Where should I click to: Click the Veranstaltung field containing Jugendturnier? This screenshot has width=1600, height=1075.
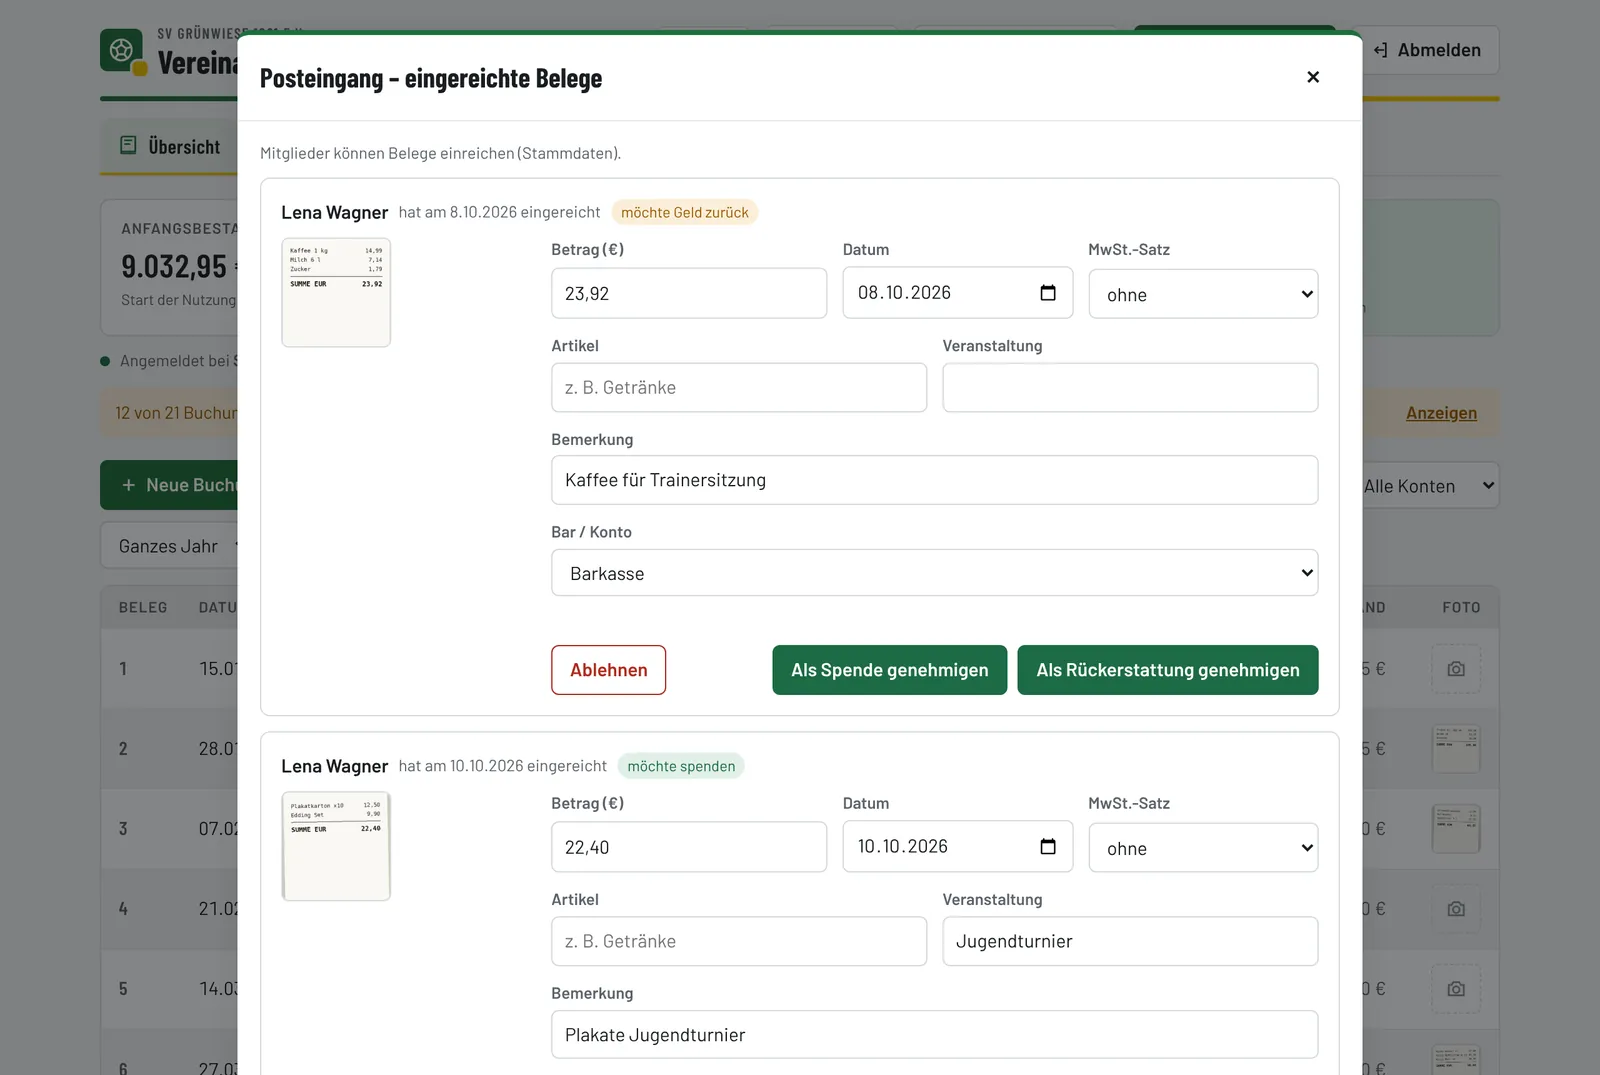(1130, 941)
